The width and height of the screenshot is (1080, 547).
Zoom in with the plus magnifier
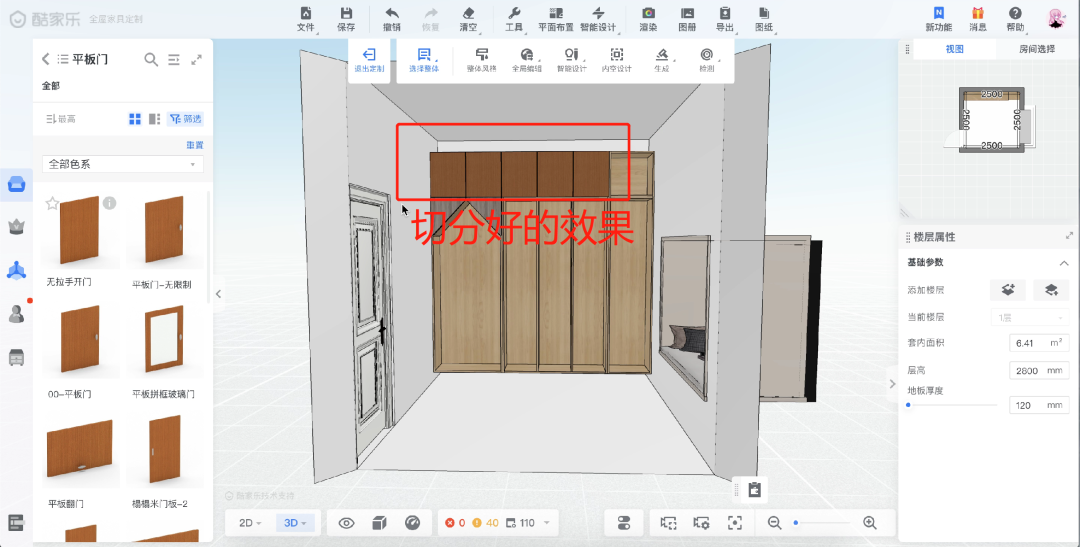pos(870,524)
